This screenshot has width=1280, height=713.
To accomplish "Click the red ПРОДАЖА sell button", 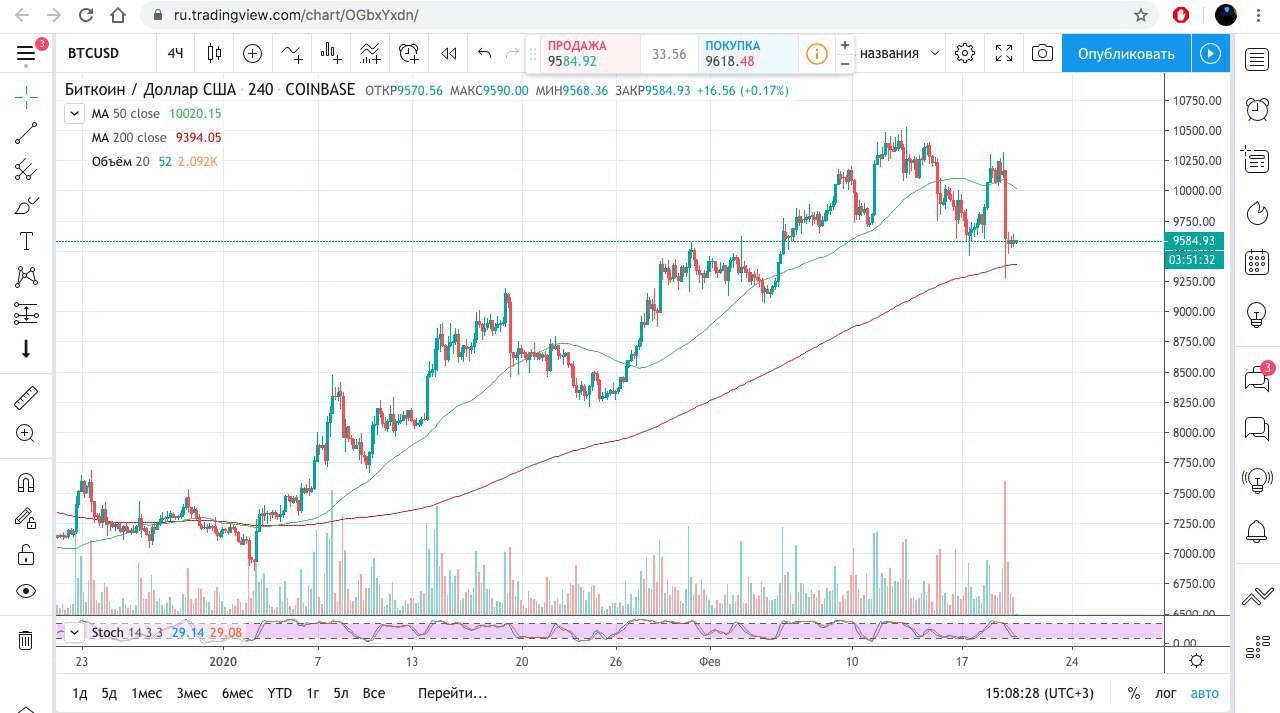I will click(590, 54).
